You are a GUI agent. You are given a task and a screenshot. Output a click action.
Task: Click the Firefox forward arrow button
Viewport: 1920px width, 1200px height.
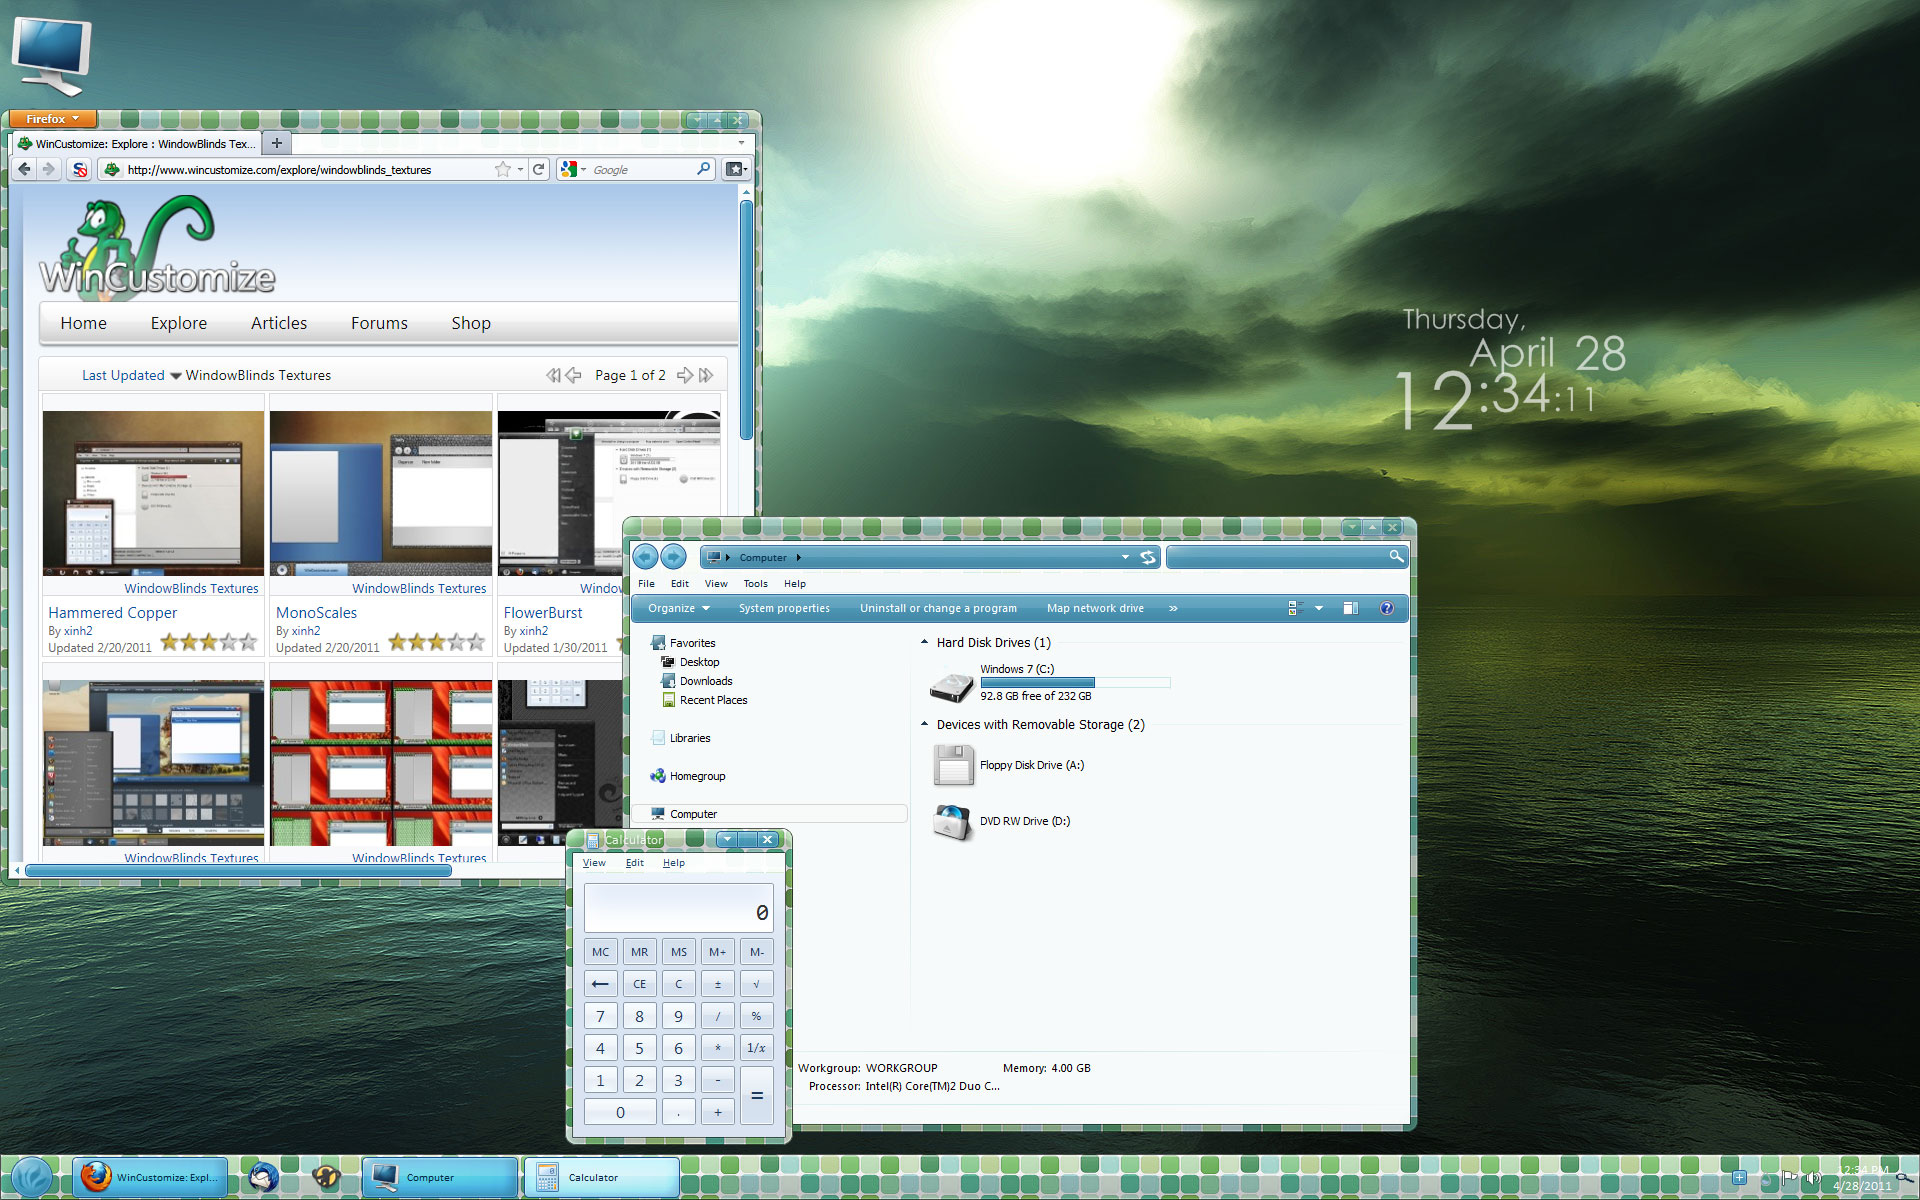(x=48, y=169)
